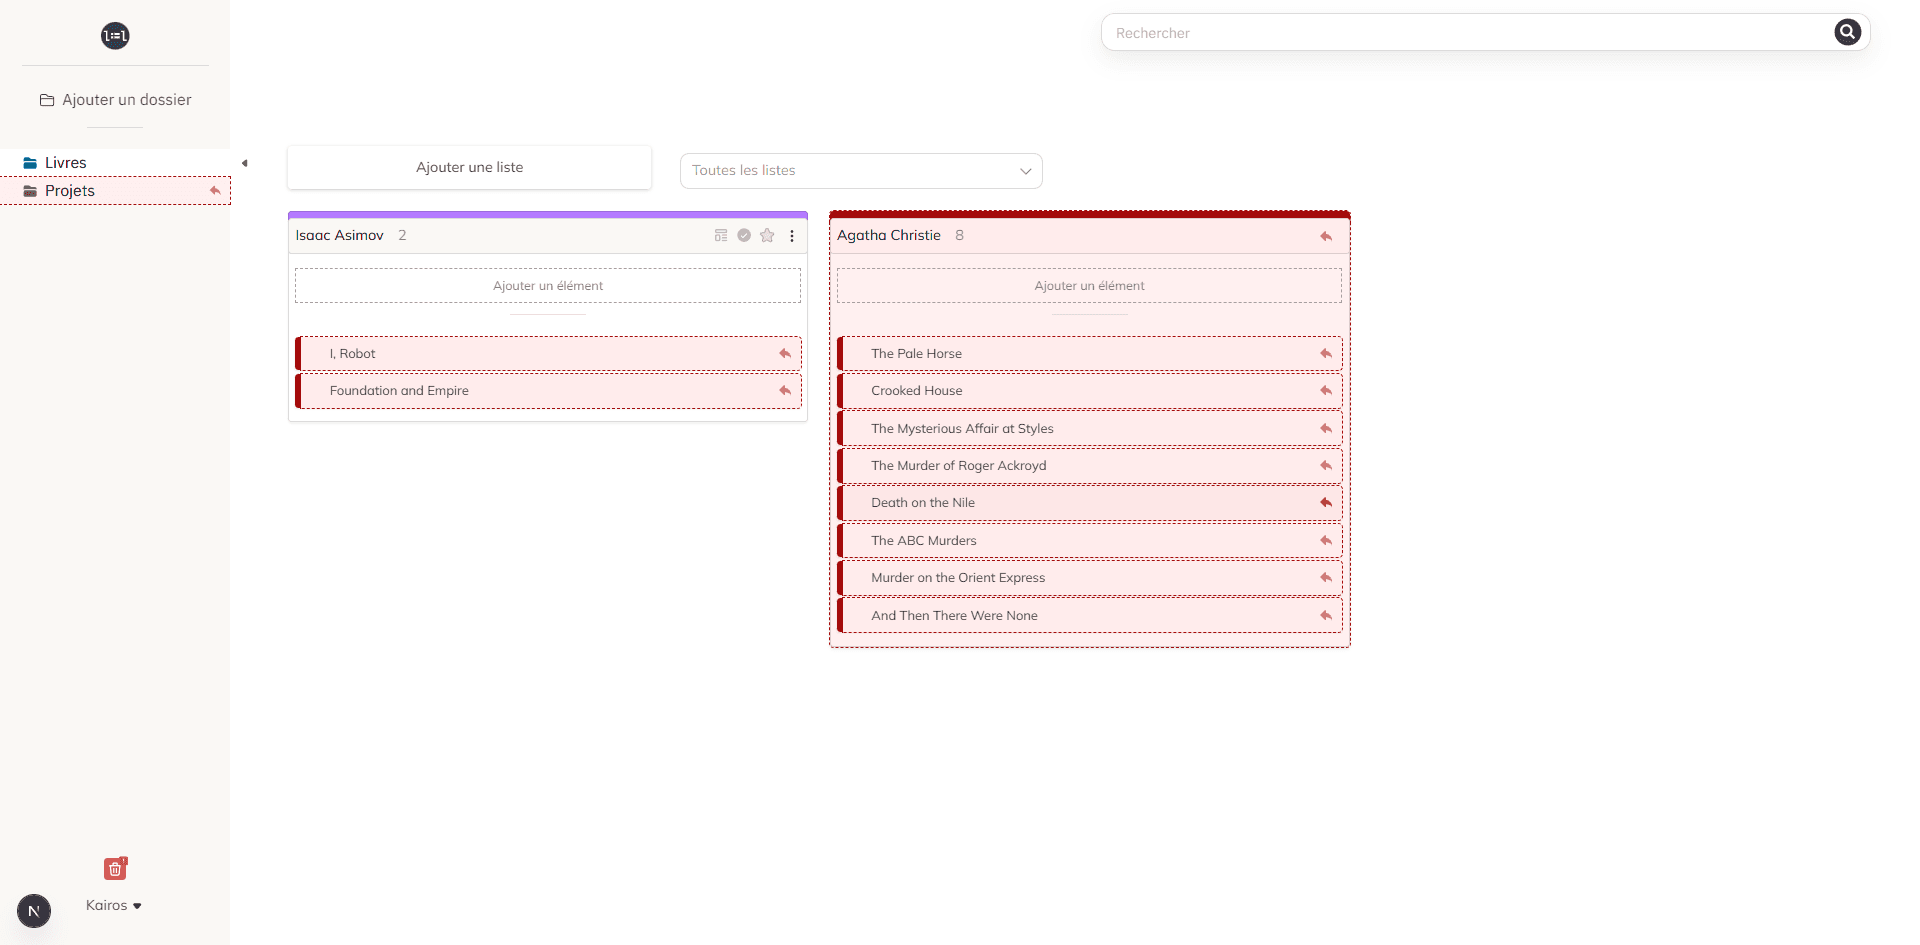This screenshot has height=945, width=1920.
Task: Click the search magnifier icon
Action: pos(1847,32)
